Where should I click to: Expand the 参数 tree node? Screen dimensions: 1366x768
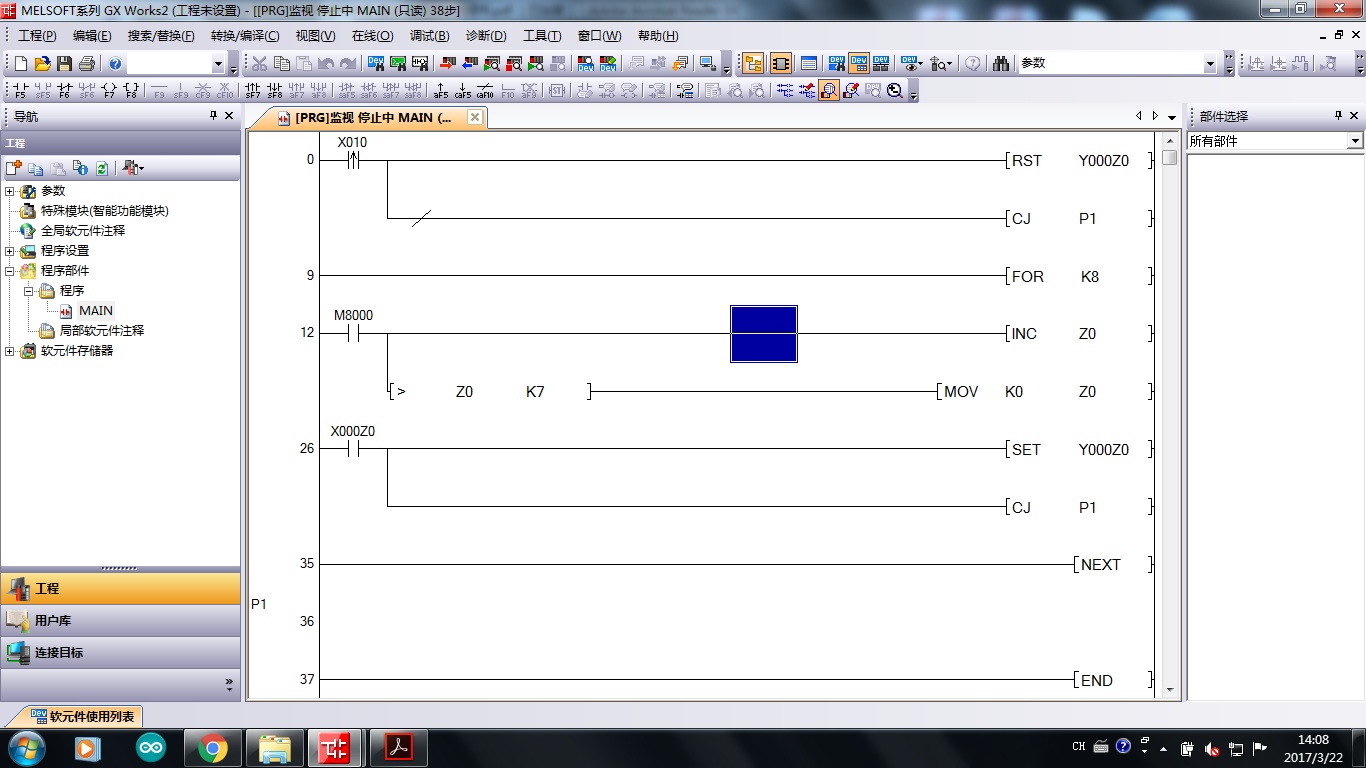pyautogui.click(x=10, y=191)
